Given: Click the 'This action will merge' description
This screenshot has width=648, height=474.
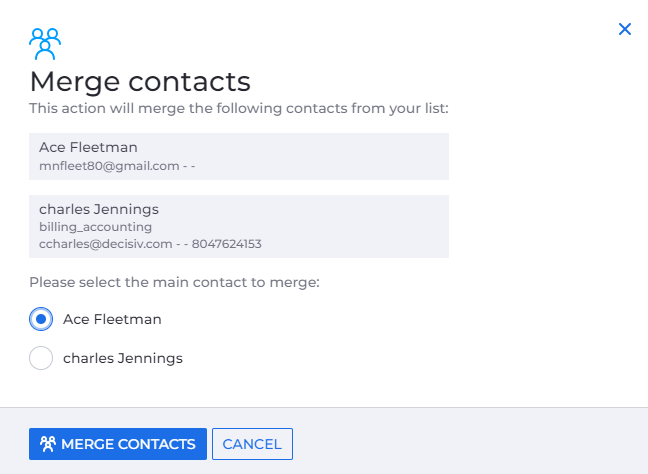Looking at the screenshot, I should pyautogui.click(x=238, y=107).
